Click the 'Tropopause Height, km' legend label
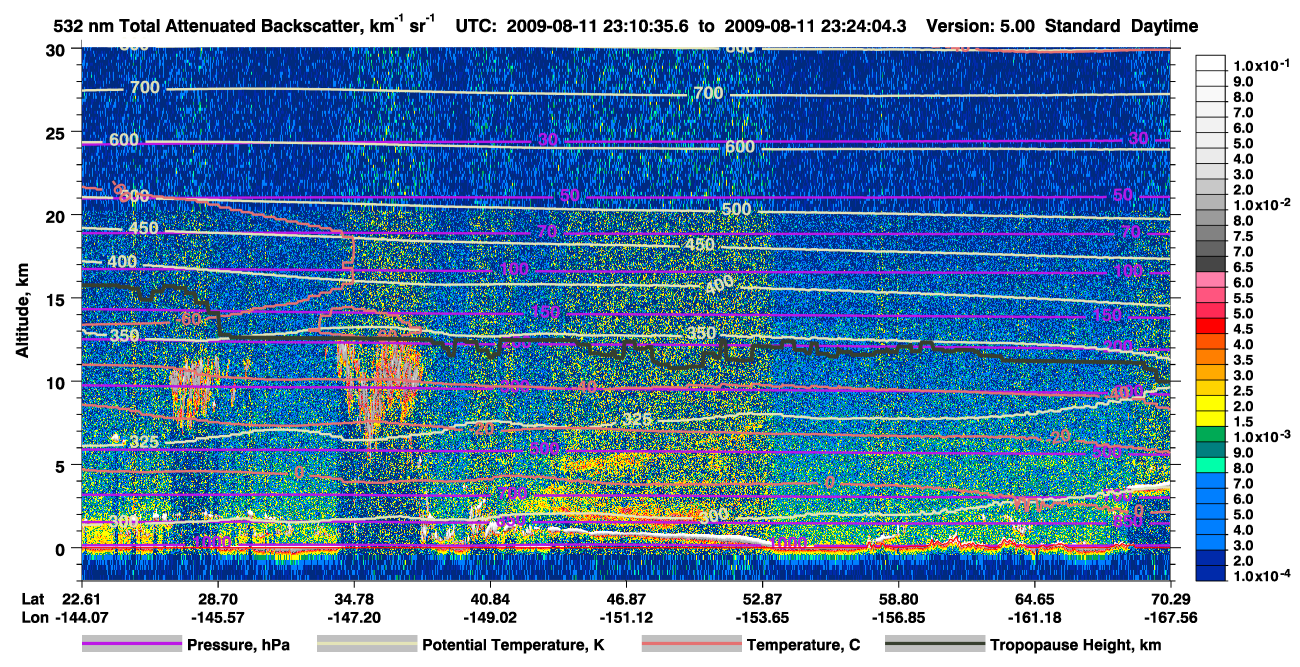Viewport: 1300px width, 667px height. [x=1075, y=645]
